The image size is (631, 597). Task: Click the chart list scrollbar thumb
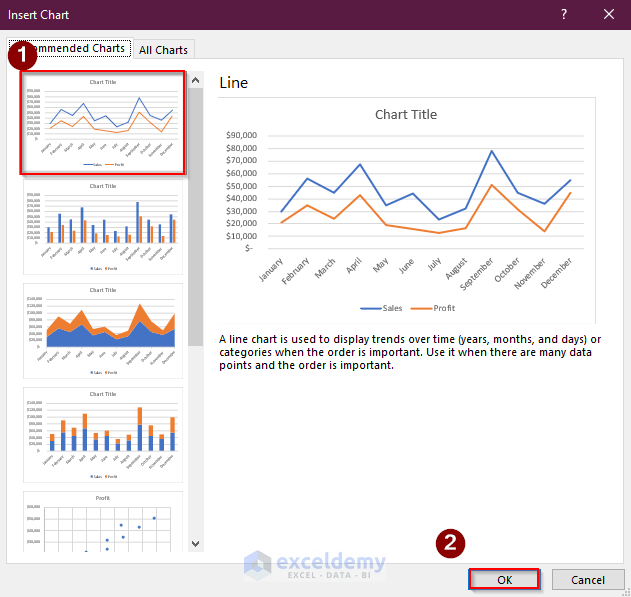(196, 217)
